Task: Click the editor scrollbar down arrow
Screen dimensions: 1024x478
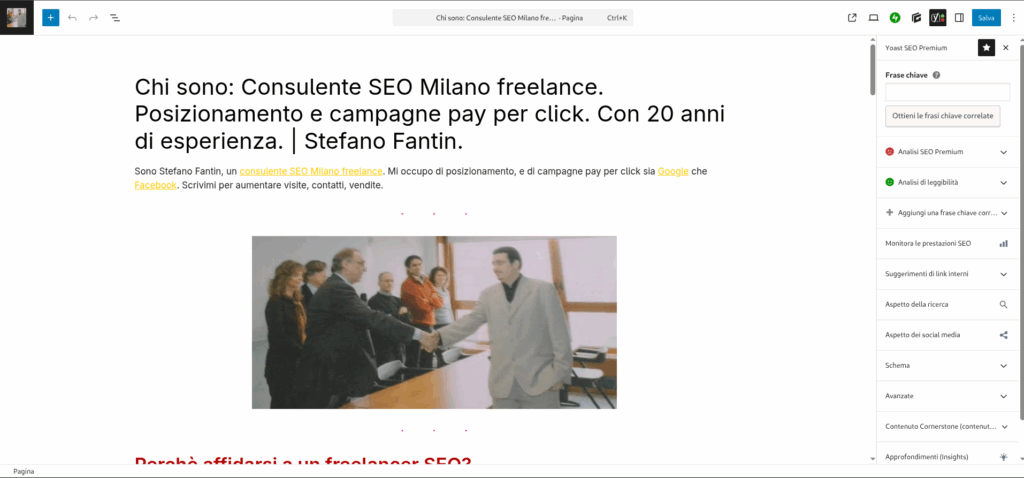Action: coord(872,459)
